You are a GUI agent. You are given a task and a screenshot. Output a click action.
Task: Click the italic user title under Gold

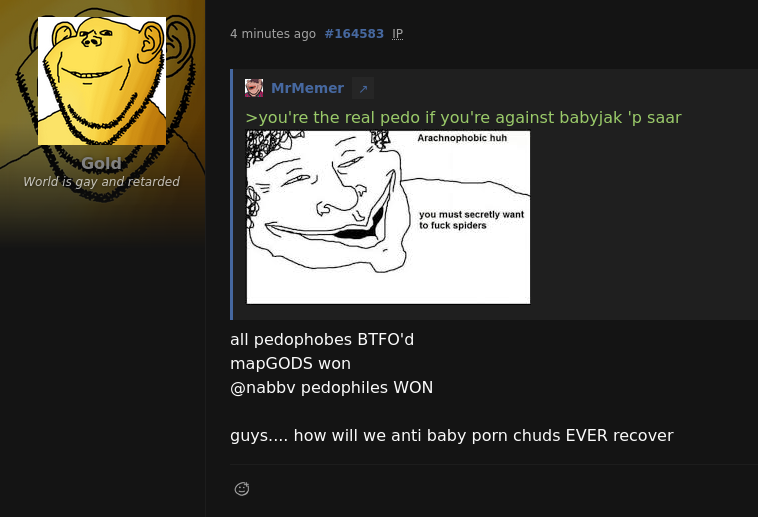click(x=102, y=181)
